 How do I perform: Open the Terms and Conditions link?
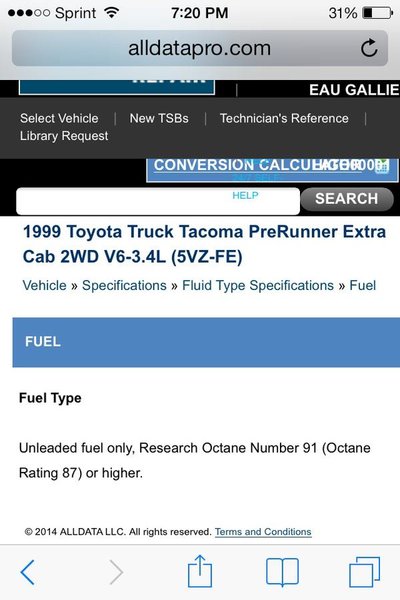[263, 532]
